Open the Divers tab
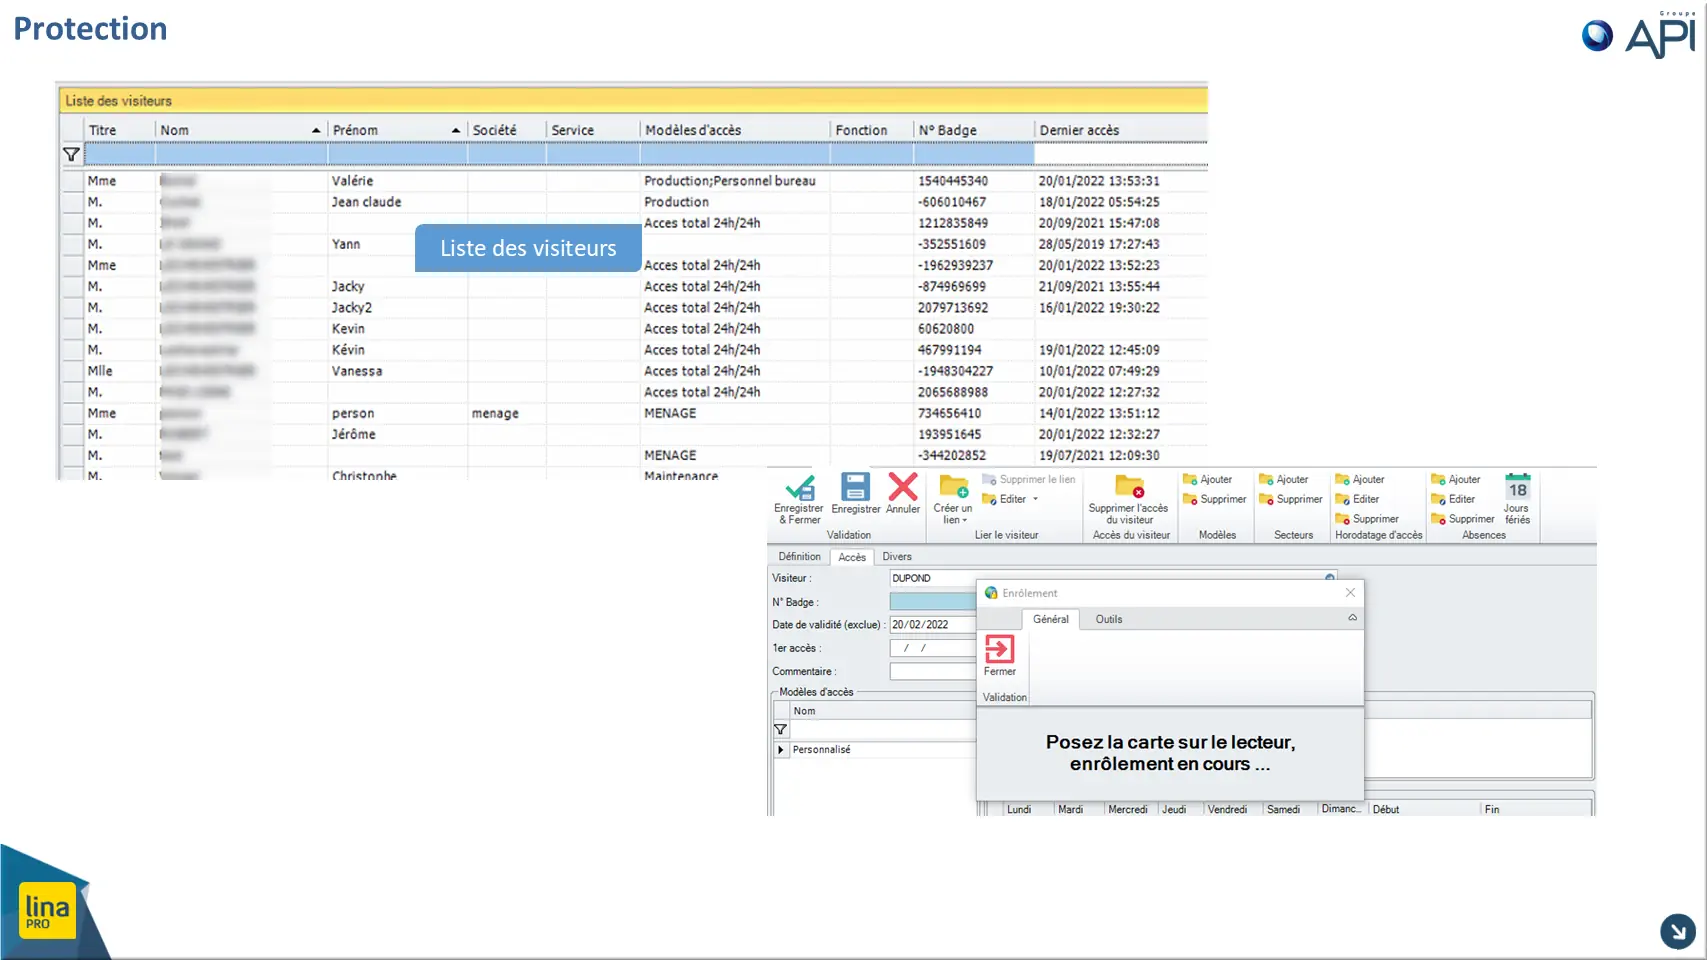Image resolution: width=1707 pixels, height=960 pixels. pos(897,557)
